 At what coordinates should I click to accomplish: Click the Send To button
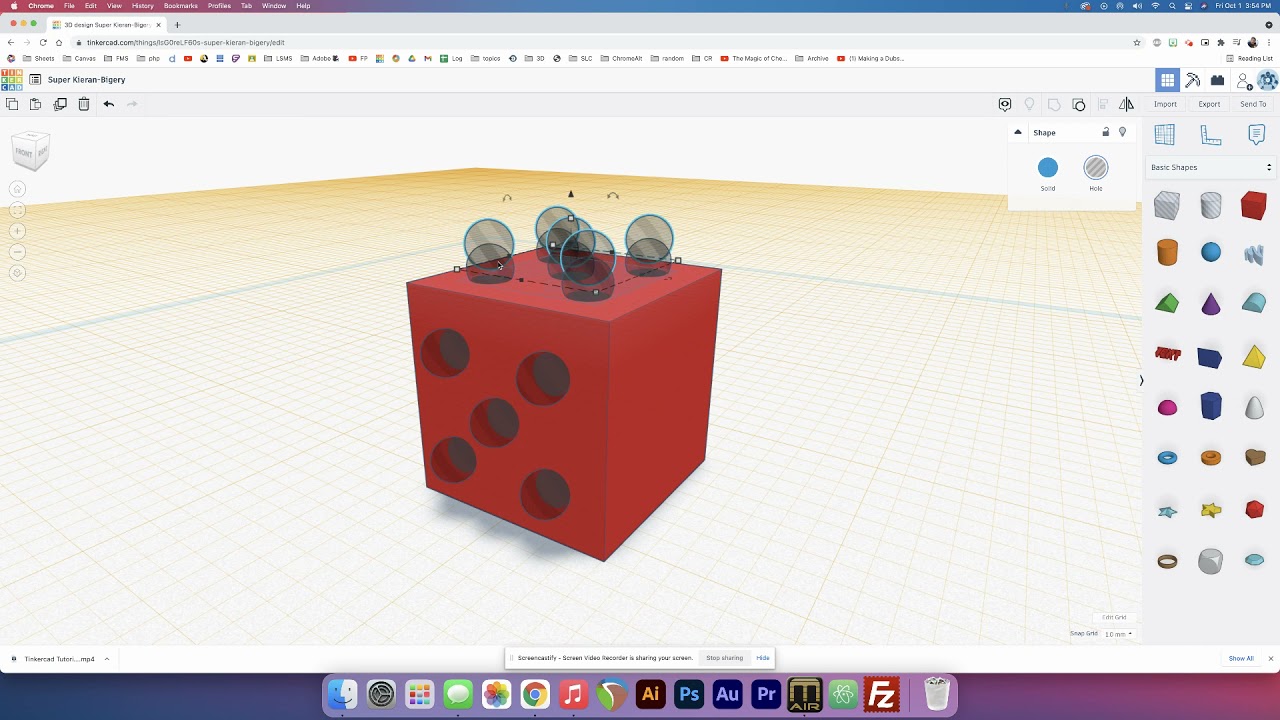pyautogui.click(x=1253, y=104)
